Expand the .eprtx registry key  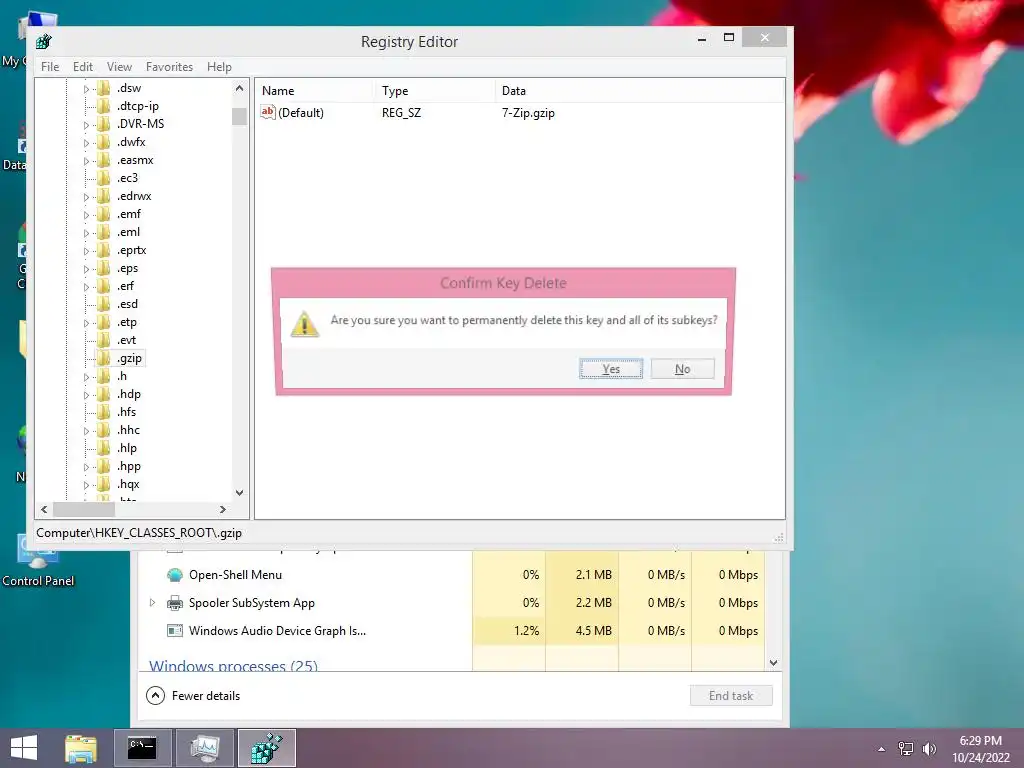coord(86,251)
